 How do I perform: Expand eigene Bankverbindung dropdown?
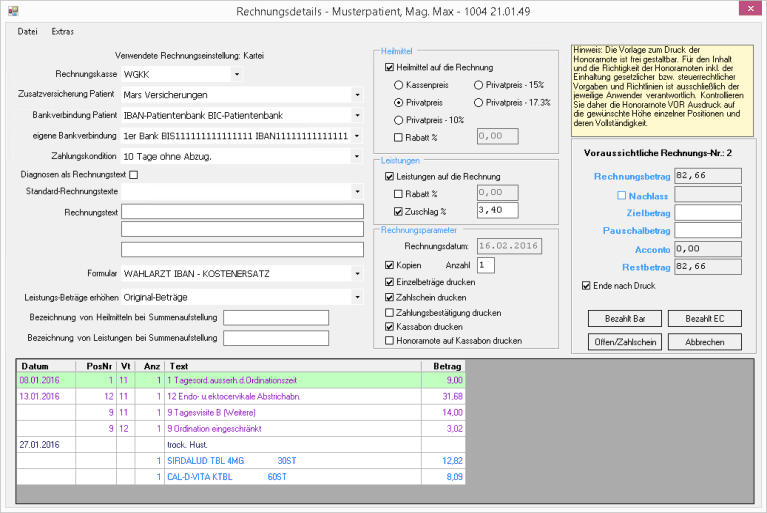[x=358, y=135]
